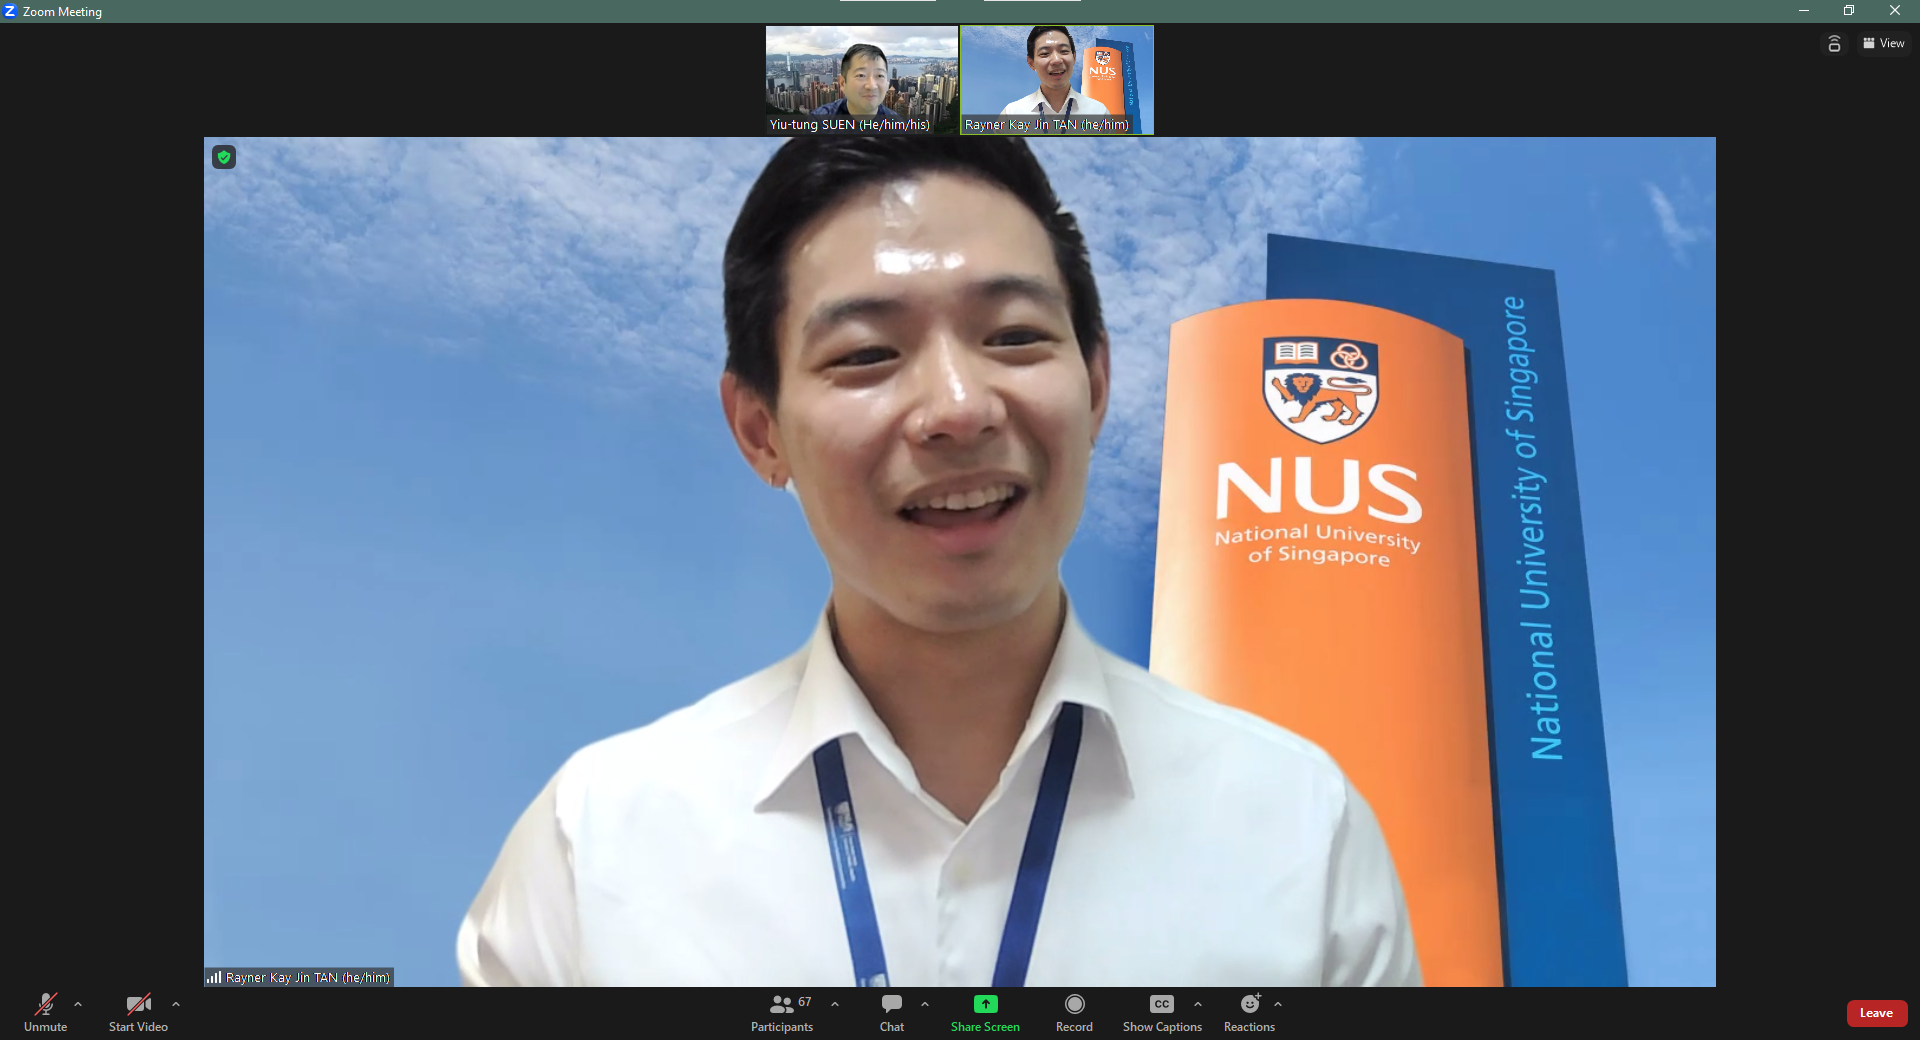Image resolution: width=1920 pixels, height=1040 pixels.
Task: Leave the meeting
Action: point(1876,1013)
